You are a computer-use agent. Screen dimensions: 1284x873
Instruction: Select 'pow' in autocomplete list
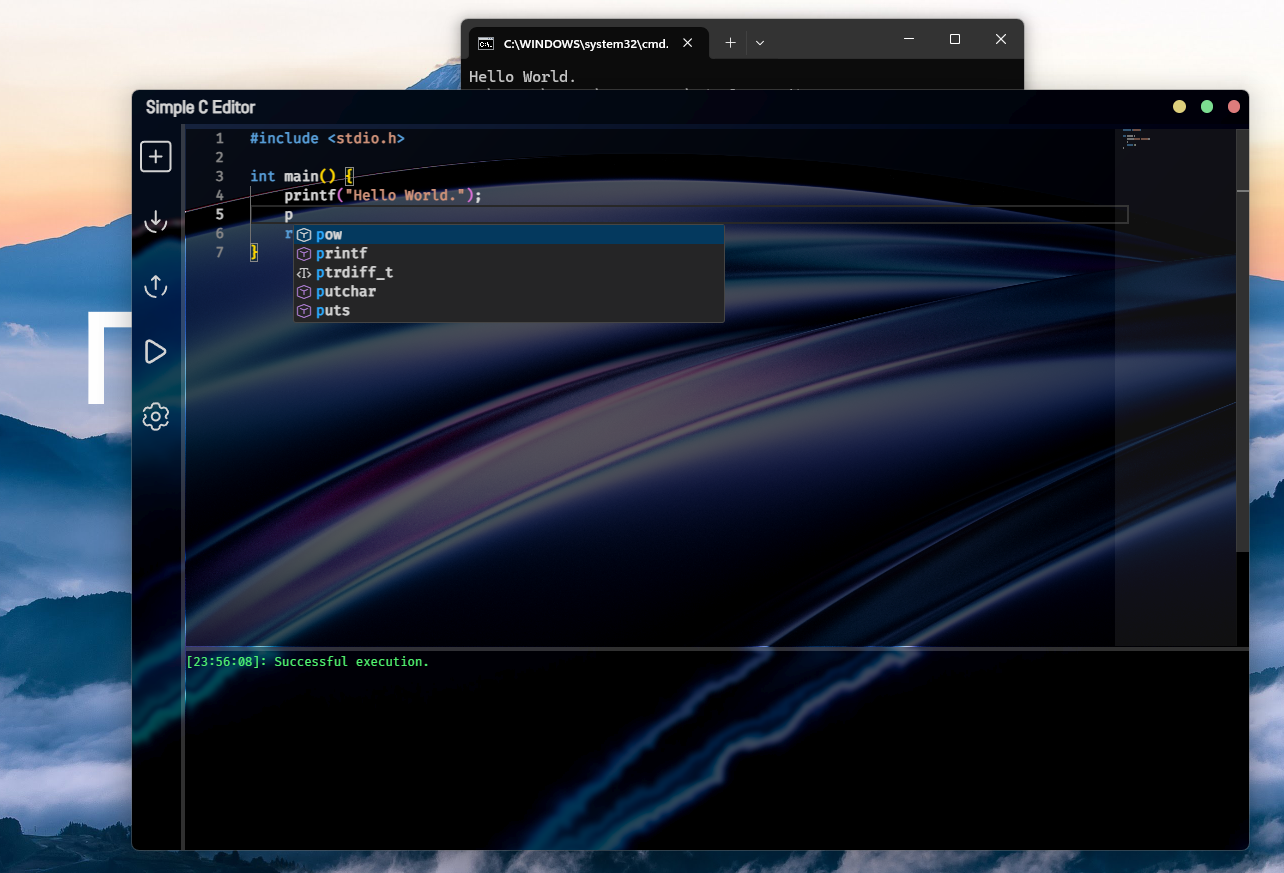508,234
